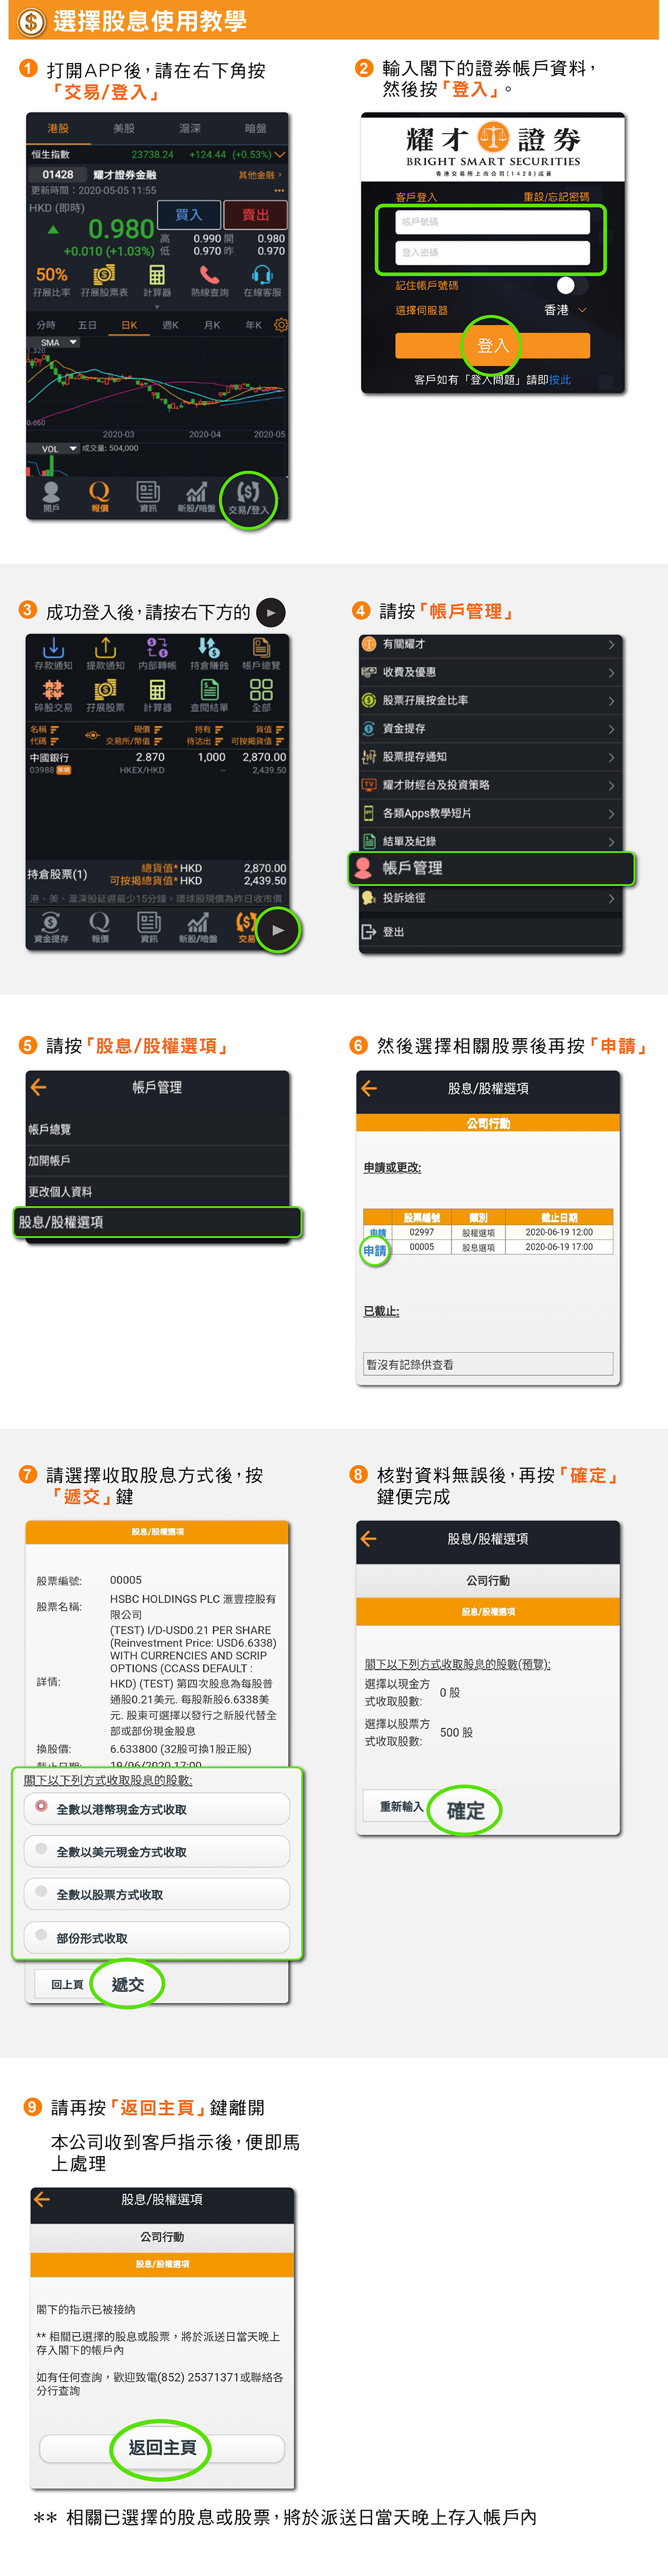The height and width of the screenshot is (2576, 668).
Task: Tap the 全部 grid icon
Action: pyautogui.click(x=261, y=696)
